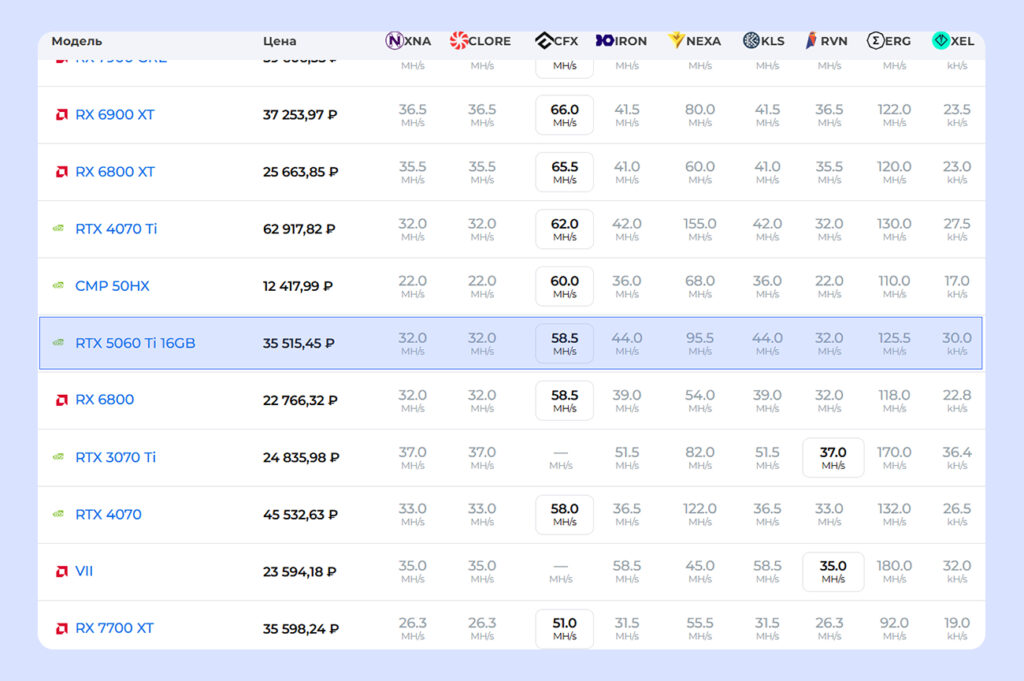The height and width of the screenshot is (681, 1024).
Task: Click the Nvidia logo beside RTX 4070 Ti
Action: tap(59, 229)
